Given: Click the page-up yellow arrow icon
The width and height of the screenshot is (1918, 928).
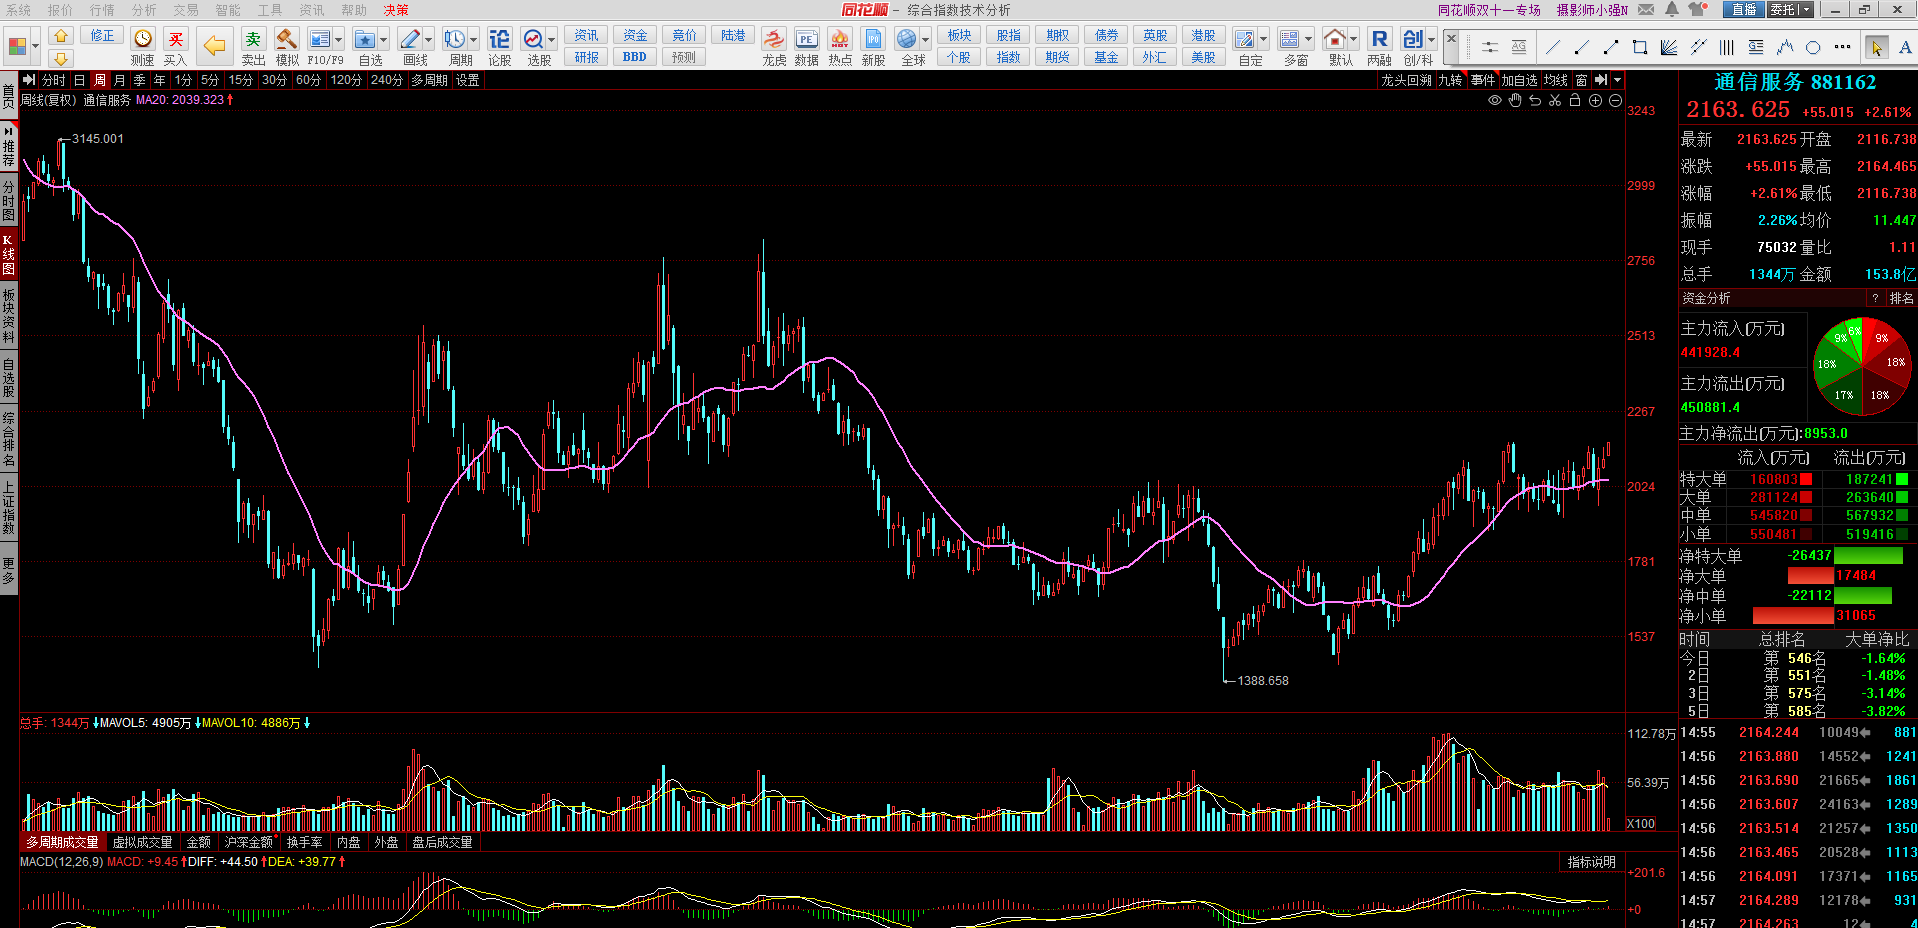Looking at the screenshot, I should coord(61,36).
